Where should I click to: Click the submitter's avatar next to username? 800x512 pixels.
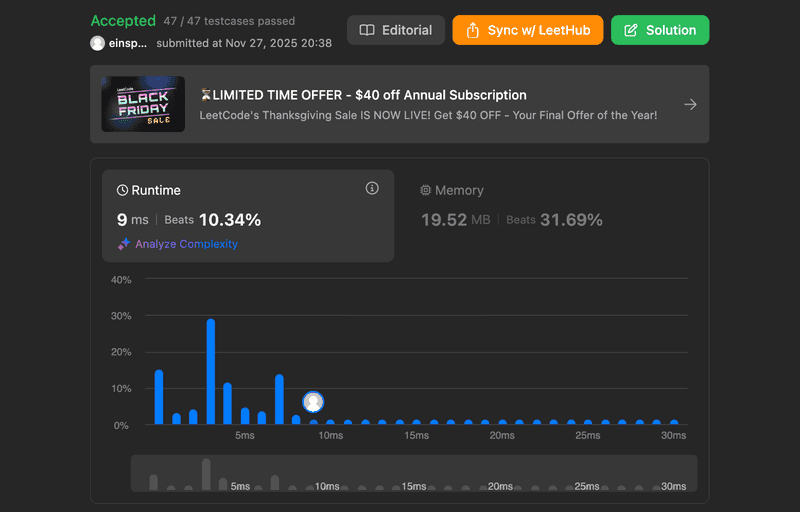coord(97,43)
